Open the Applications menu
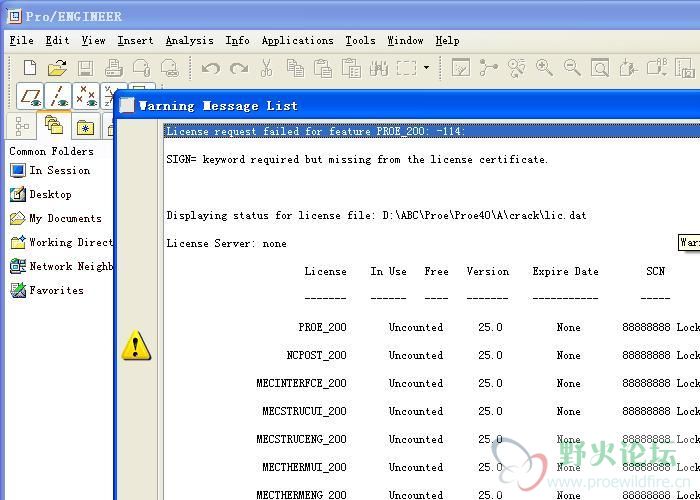700x500 pixels. [x=297, y=41]
